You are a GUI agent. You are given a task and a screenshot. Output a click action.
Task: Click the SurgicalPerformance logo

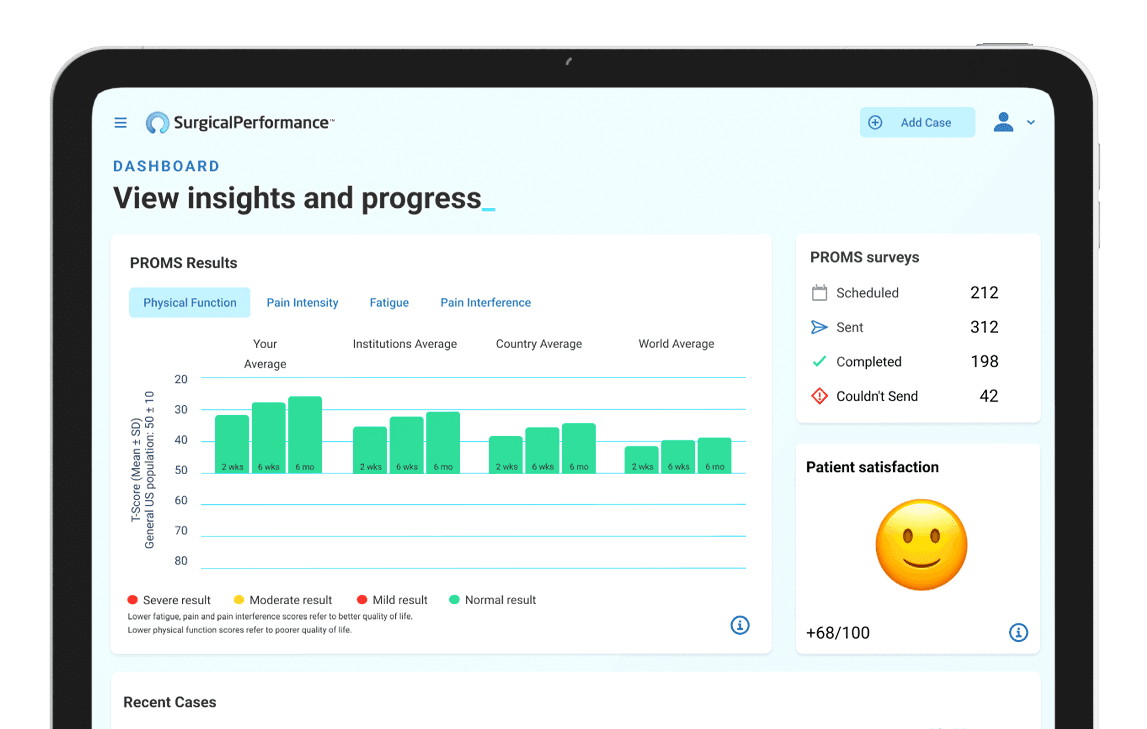[239, 123]
